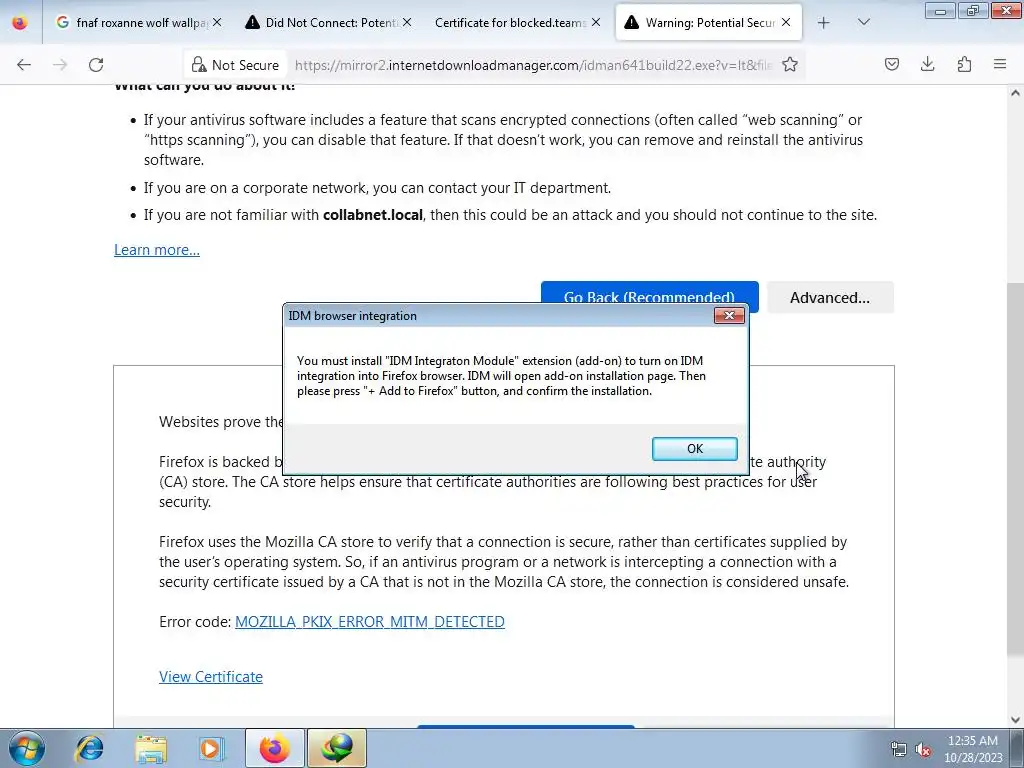Viewport: 1024px width, 768px height.
Task: Open the Firefox hamburger menu
Action: tap(1000, 64)
